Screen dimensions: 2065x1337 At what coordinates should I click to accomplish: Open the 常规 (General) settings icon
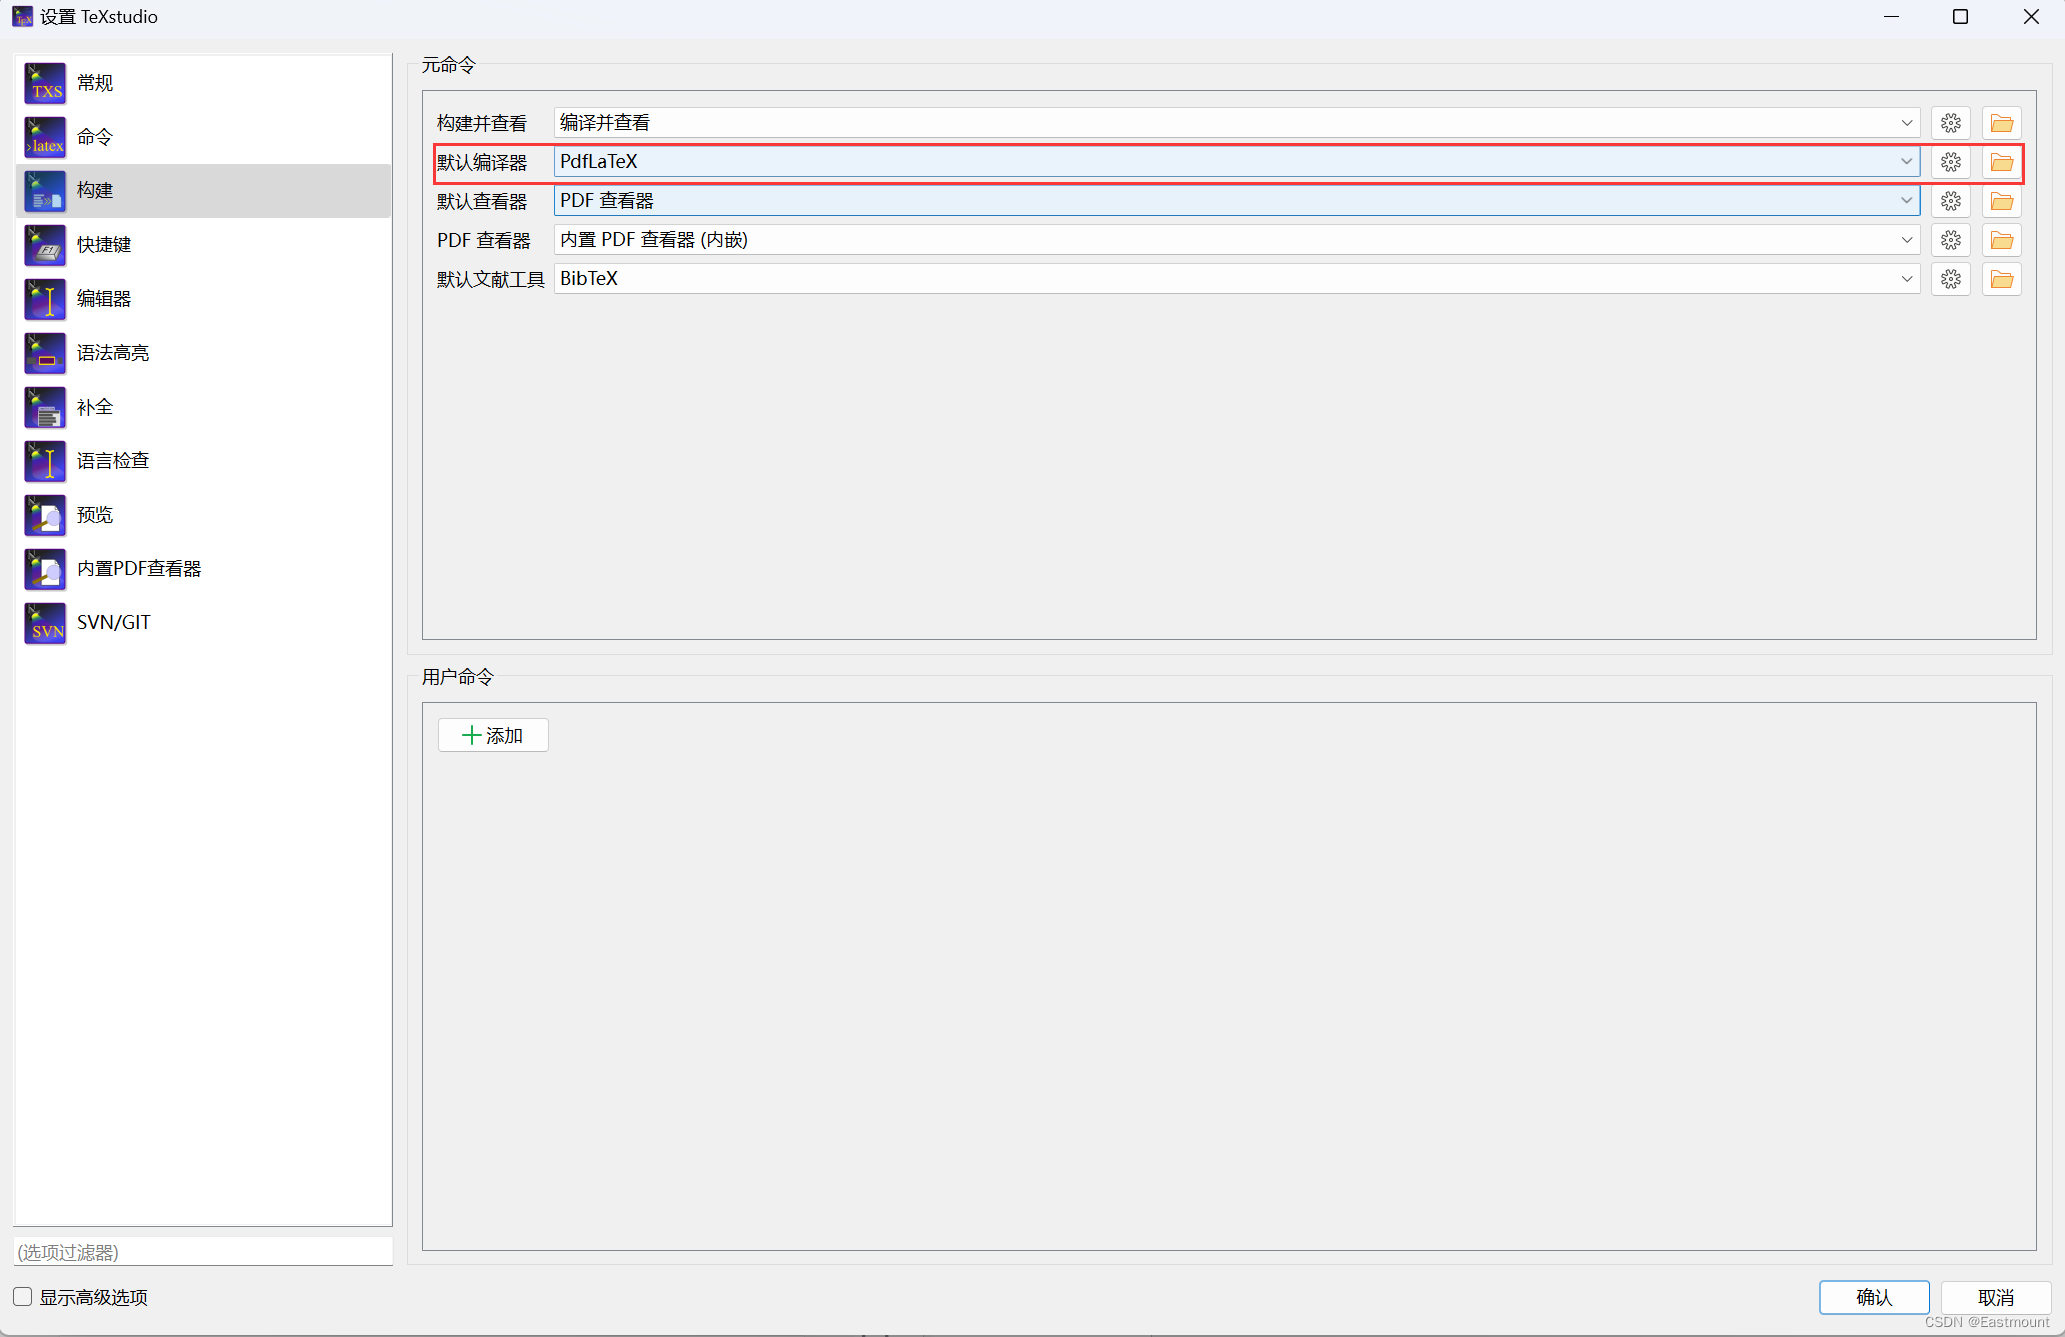click(45, 83)
